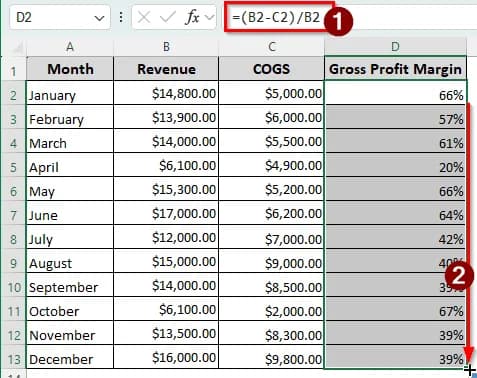Click the Gross Profit Margin header cell

click(x=395, y=69)
